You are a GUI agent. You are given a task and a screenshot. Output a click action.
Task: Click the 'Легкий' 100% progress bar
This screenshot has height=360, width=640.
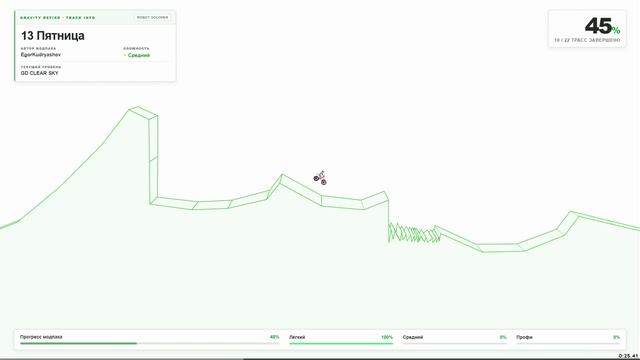tap(341, 343)
